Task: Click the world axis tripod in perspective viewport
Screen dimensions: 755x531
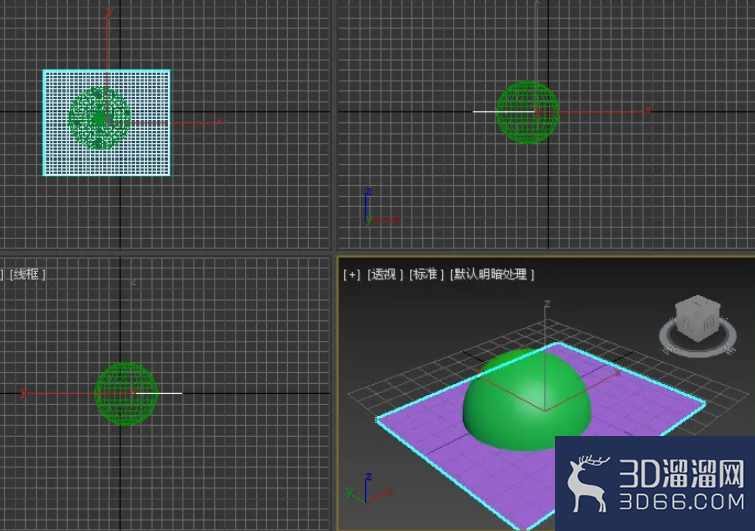Action: point(368,489)
